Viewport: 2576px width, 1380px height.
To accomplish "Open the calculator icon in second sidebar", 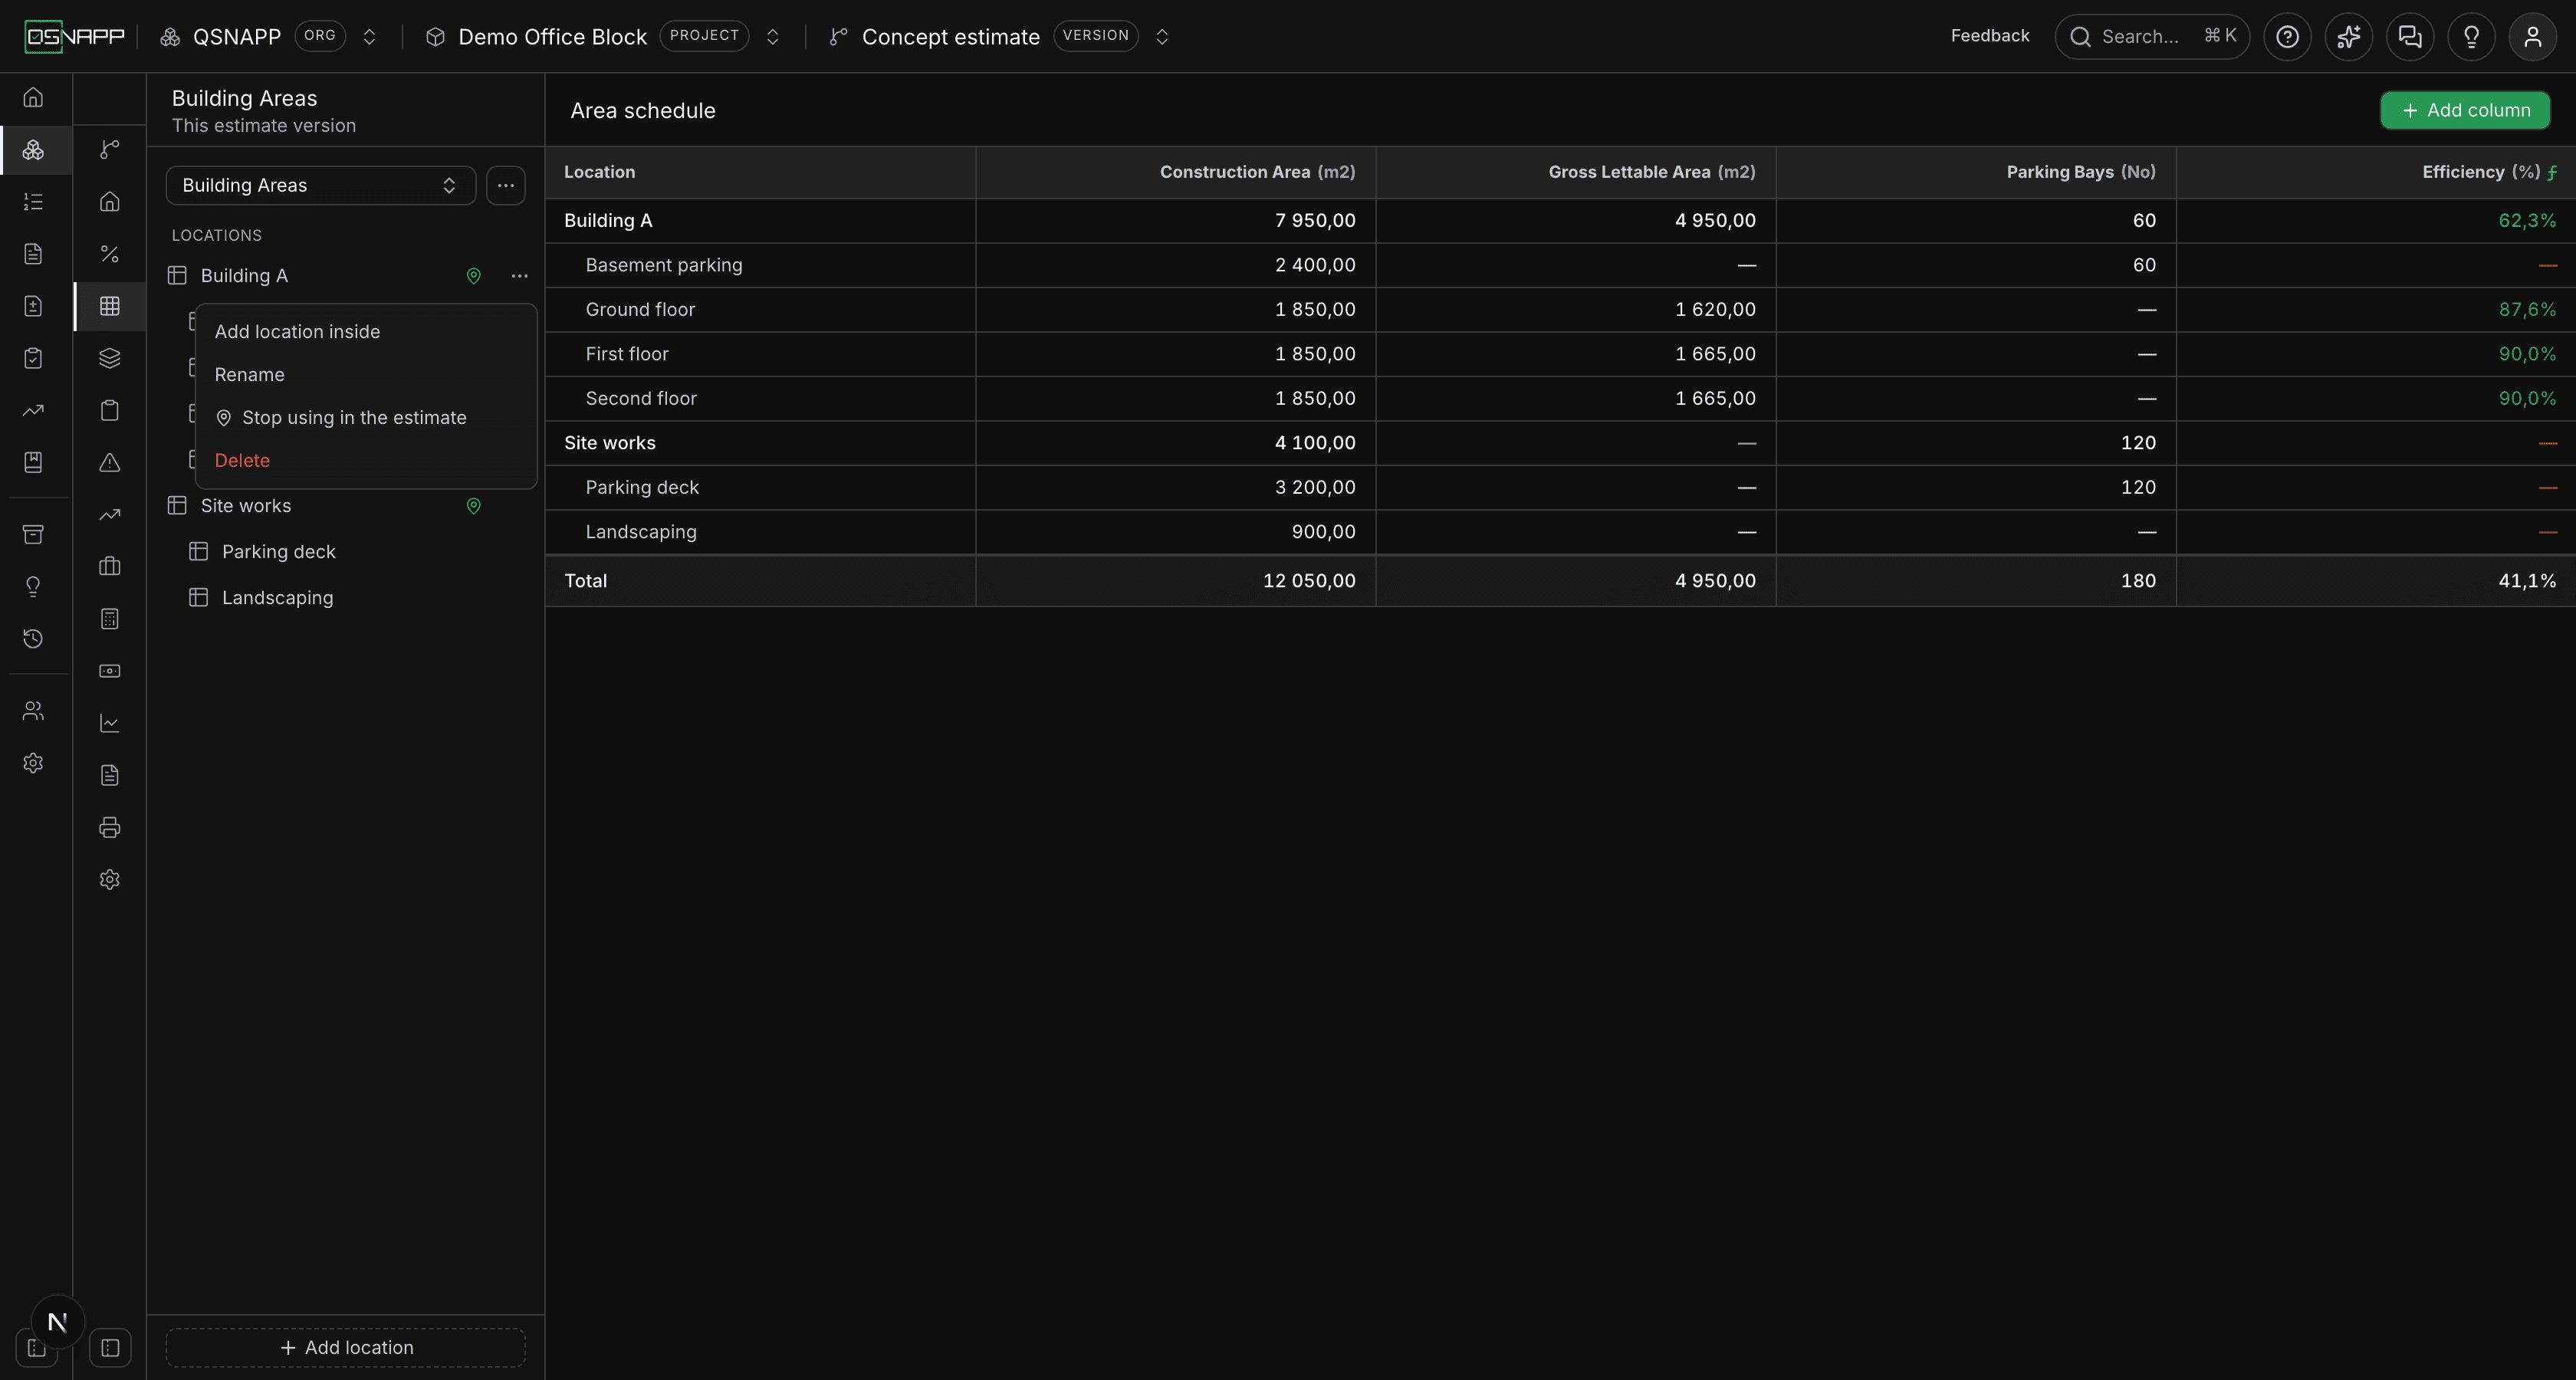I will click(110, 619).
